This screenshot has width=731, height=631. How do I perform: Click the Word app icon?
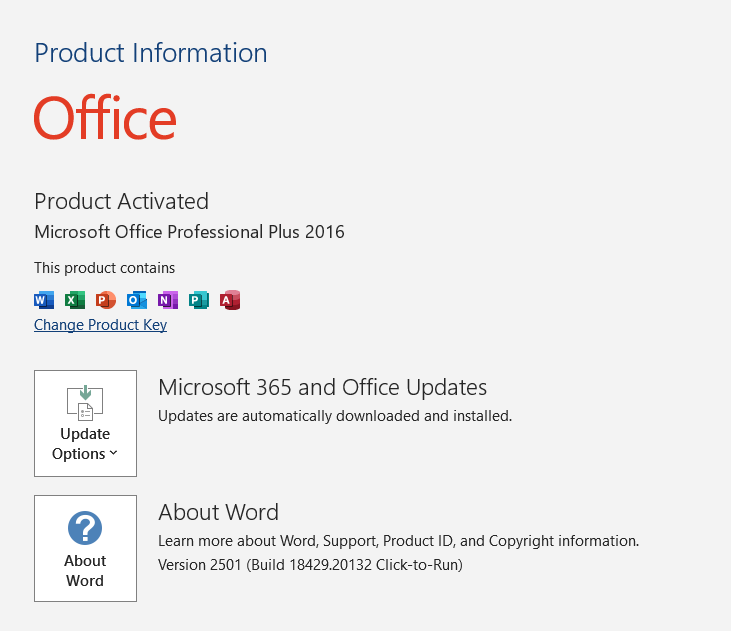pos(44,300)
